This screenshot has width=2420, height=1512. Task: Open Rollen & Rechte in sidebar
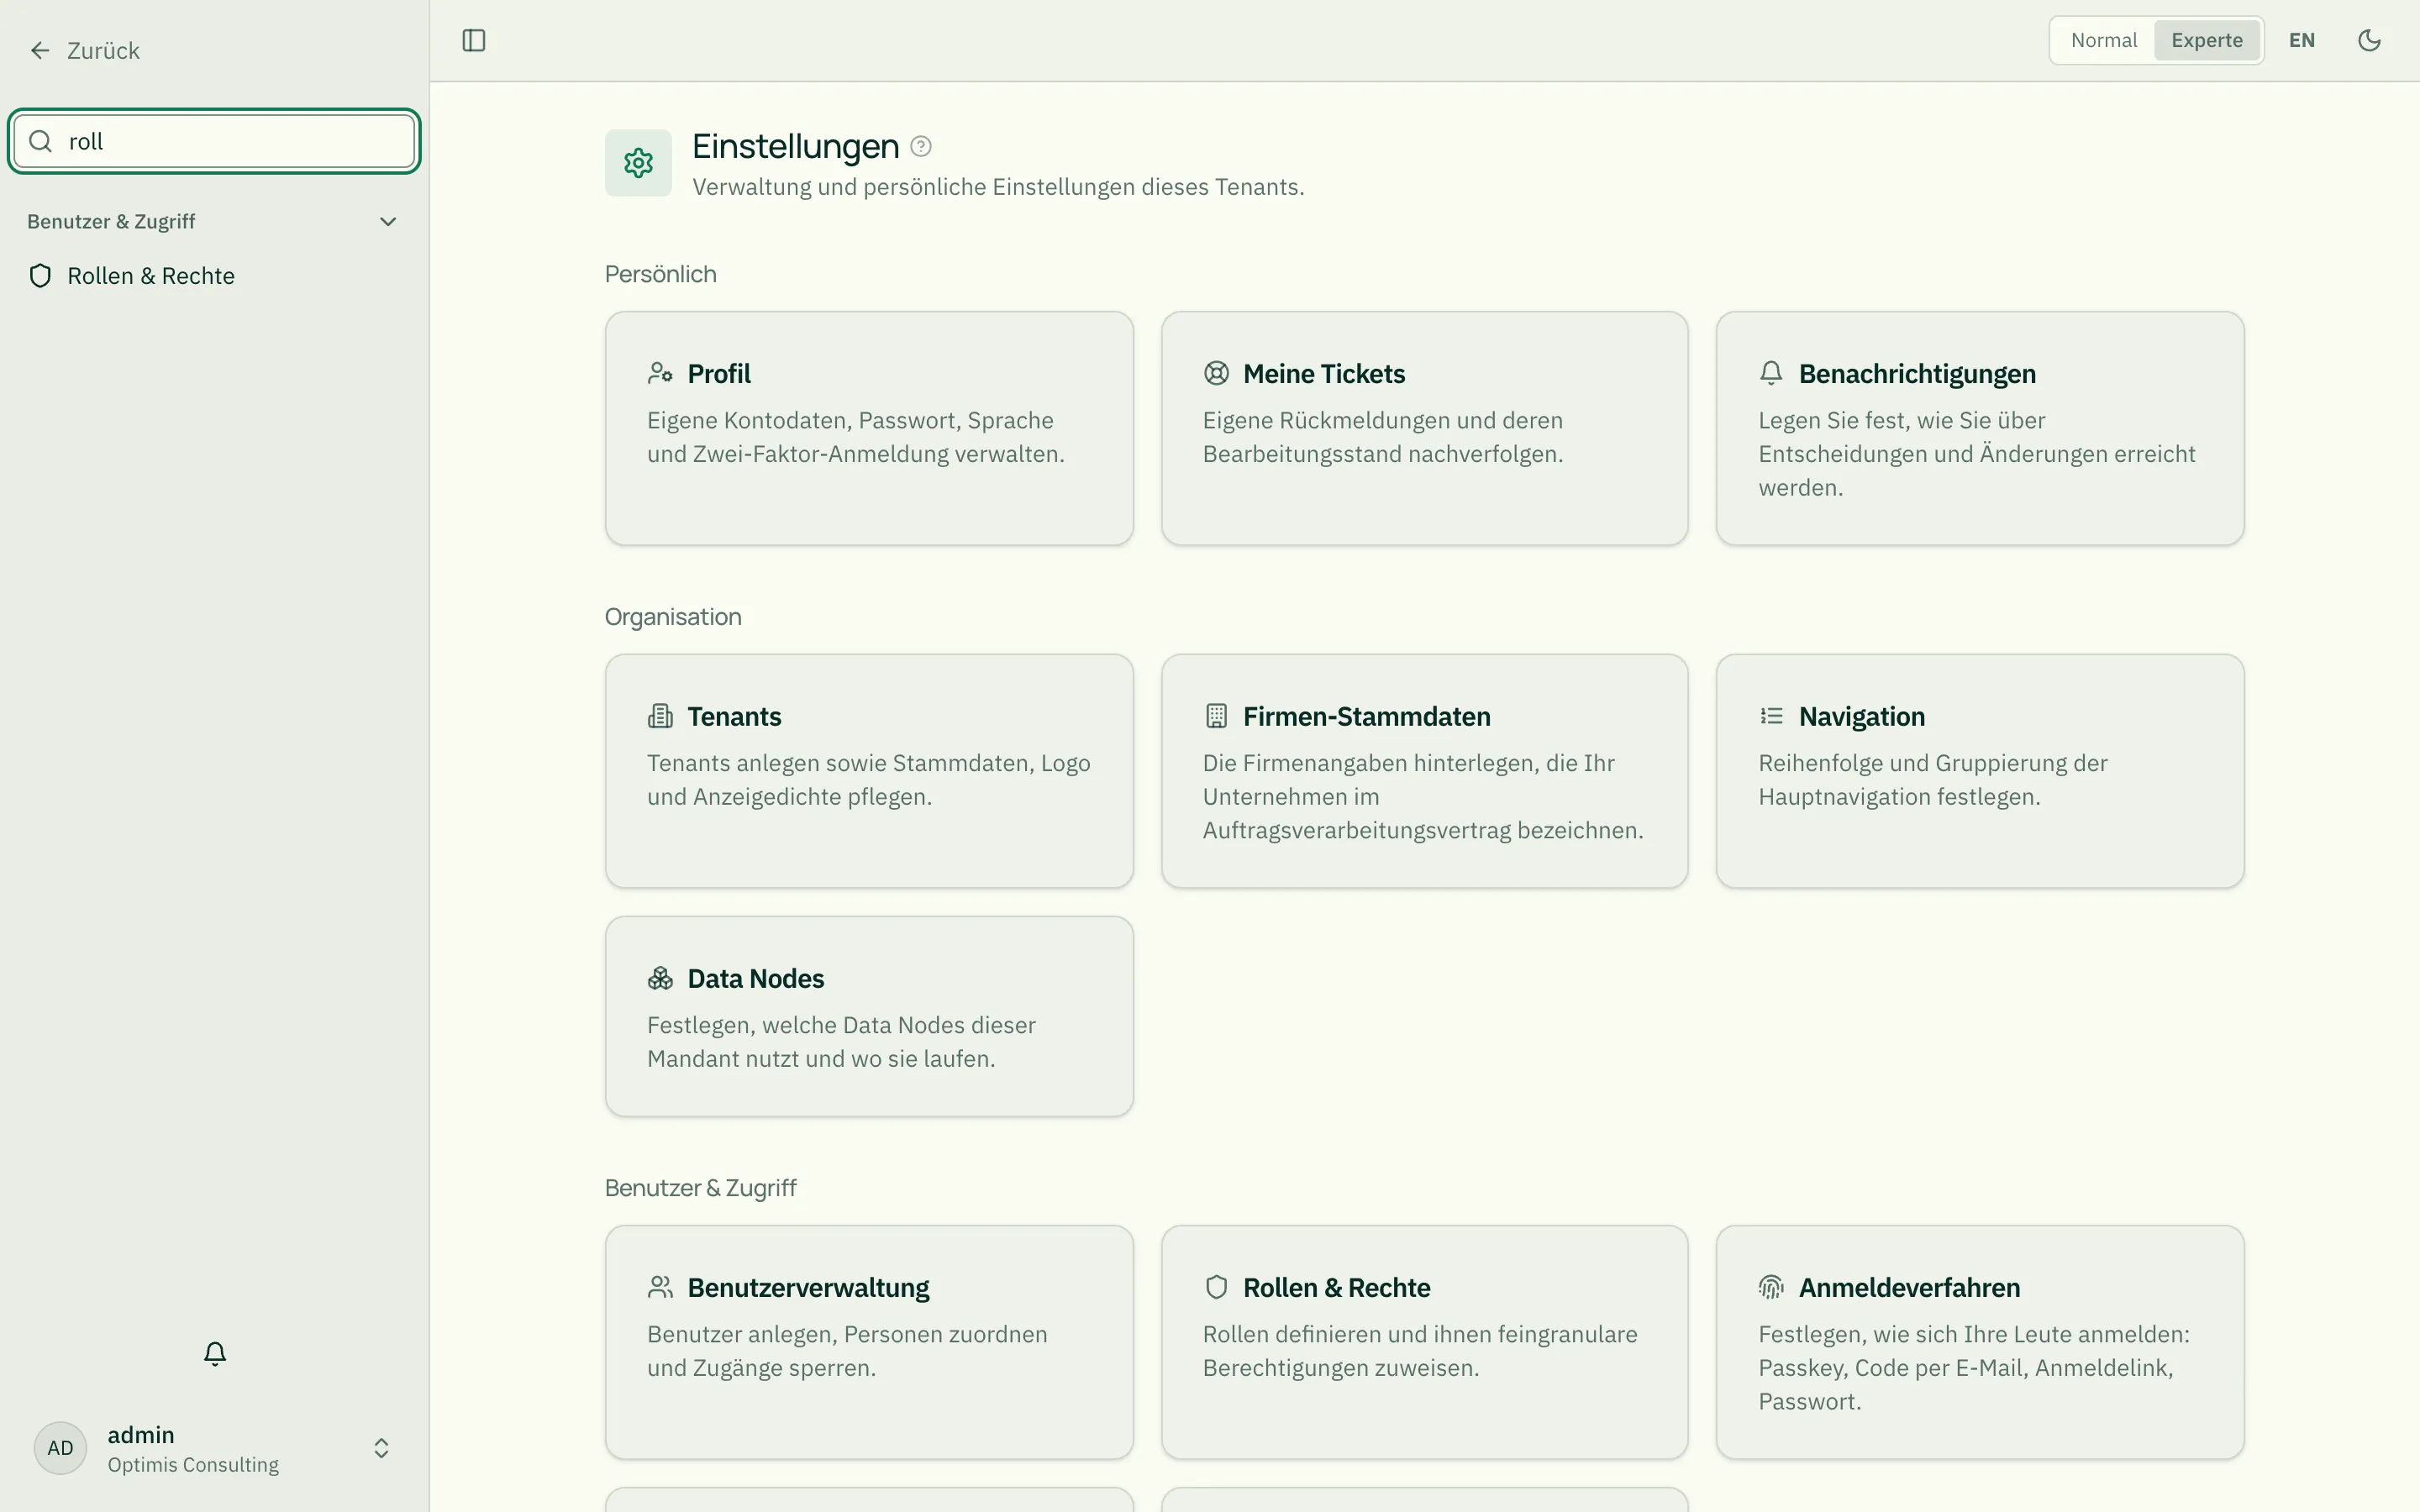pyautogui.click(x=214, y=276)
